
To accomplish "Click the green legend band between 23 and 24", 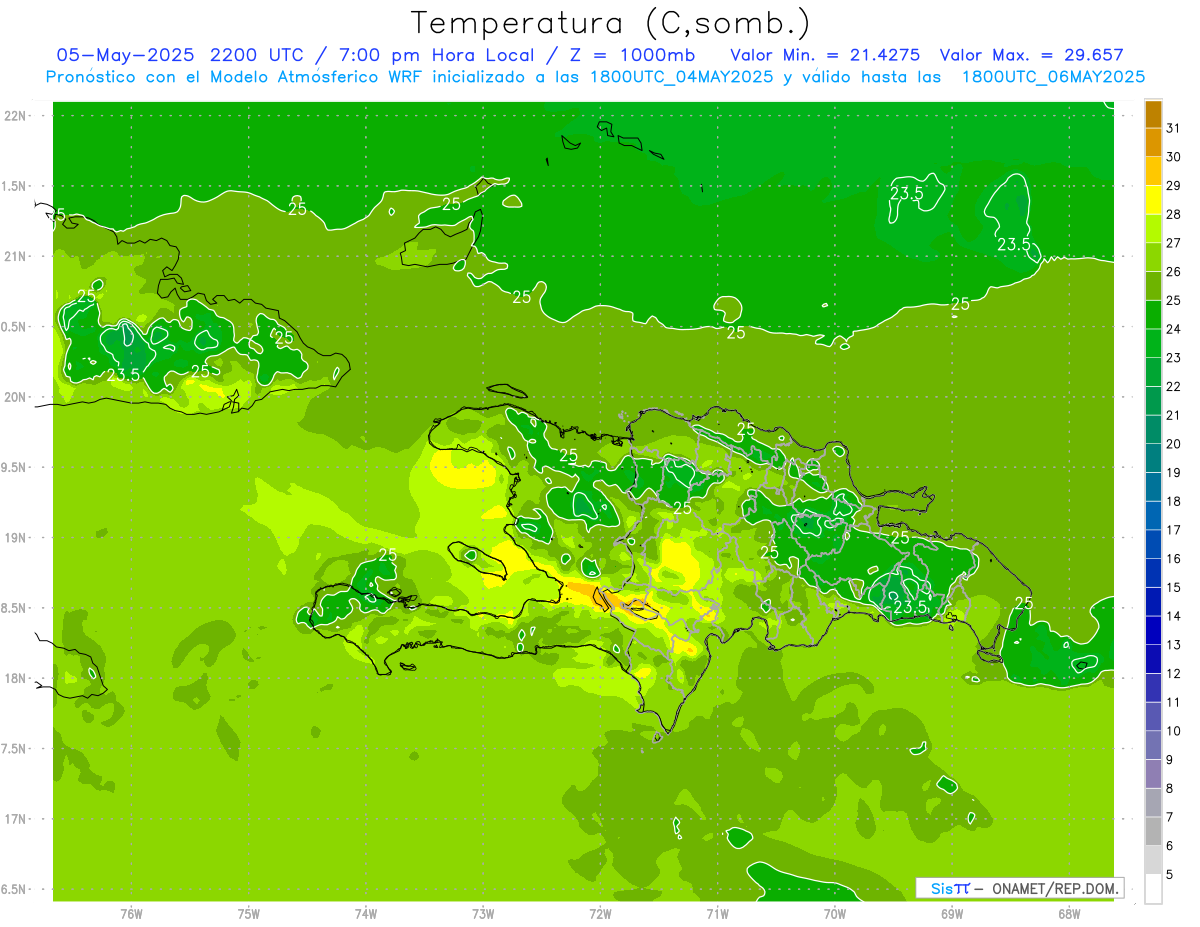I will [x=1153, y=343].
